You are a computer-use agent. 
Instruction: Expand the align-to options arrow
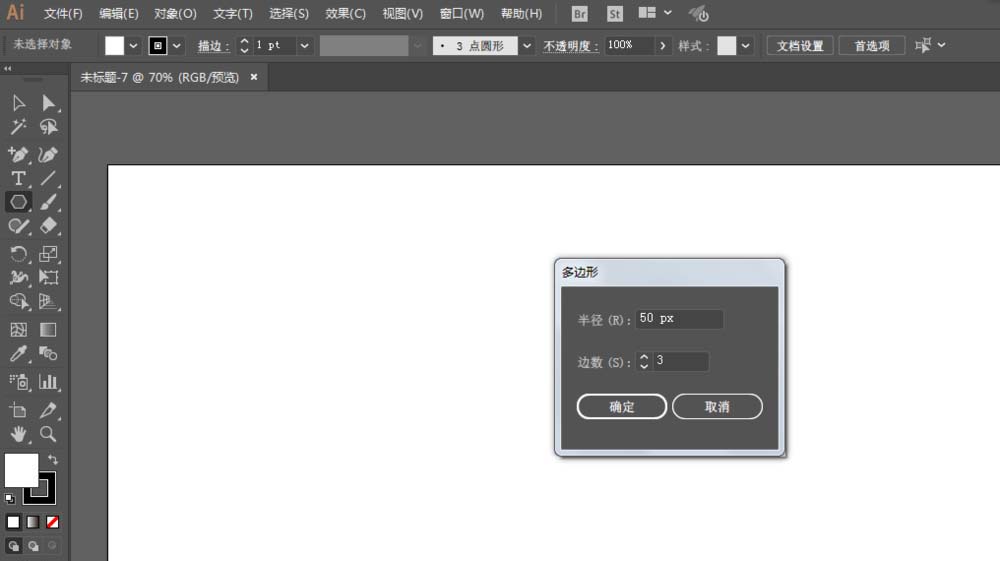[941, 45]
